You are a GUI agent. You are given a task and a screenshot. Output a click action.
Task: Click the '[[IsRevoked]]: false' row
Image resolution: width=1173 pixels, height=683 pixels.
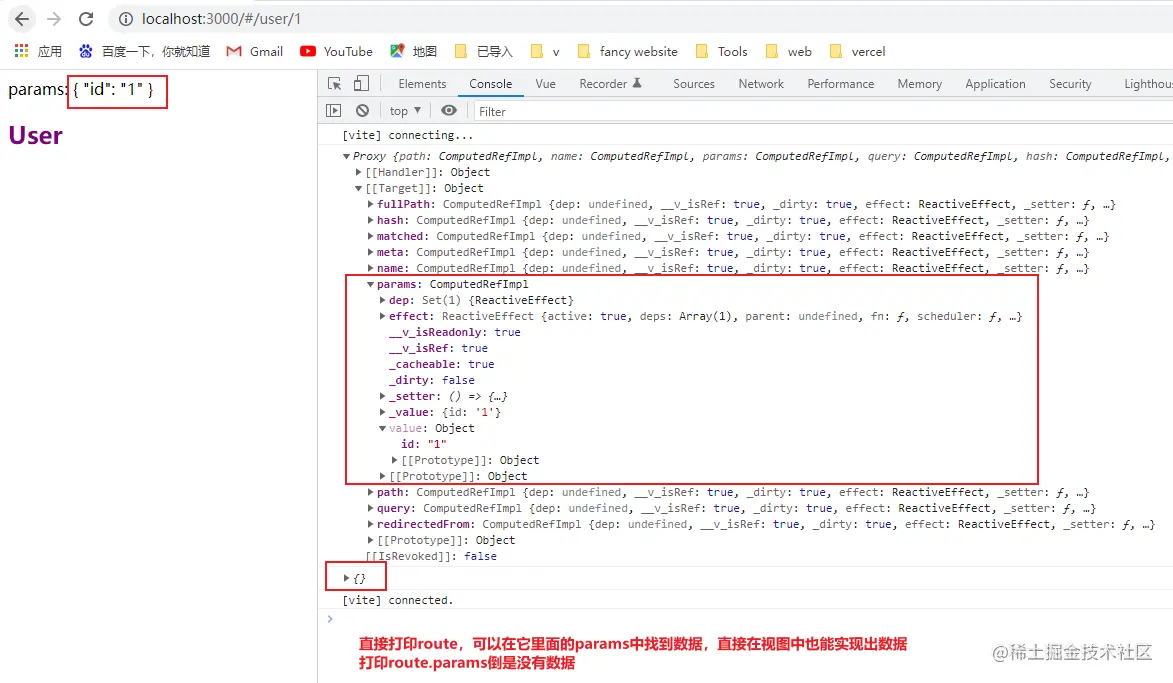[x=431, y=556]
